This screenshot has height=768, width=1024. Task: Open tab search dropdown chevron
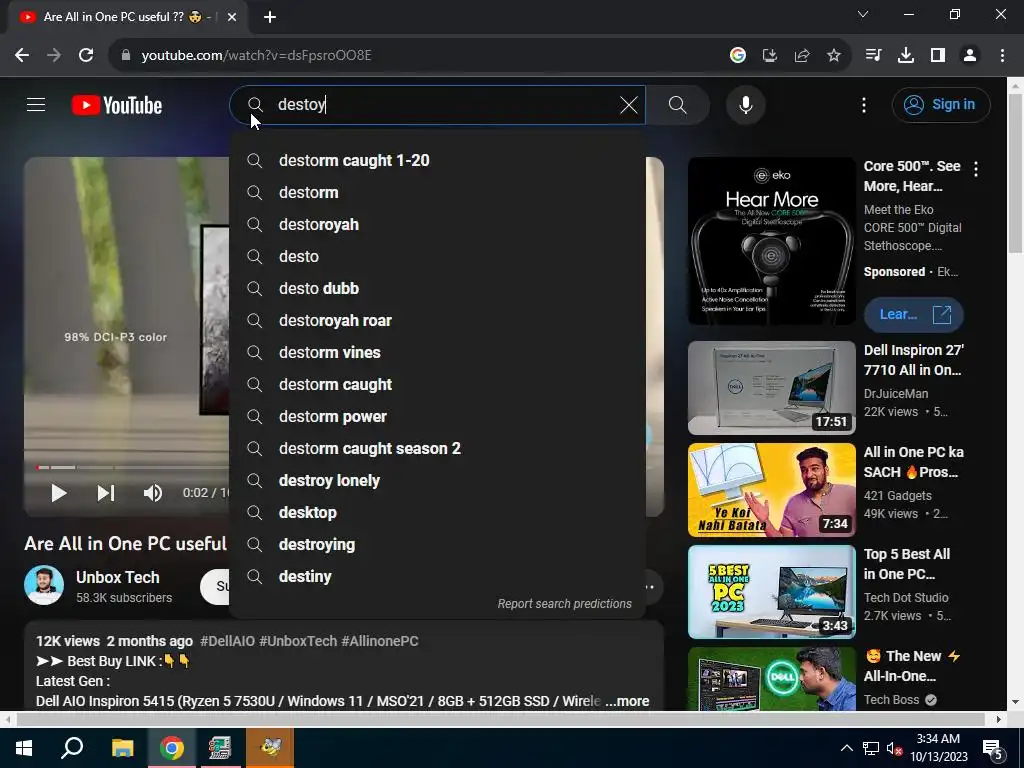(x=863, y=14)
